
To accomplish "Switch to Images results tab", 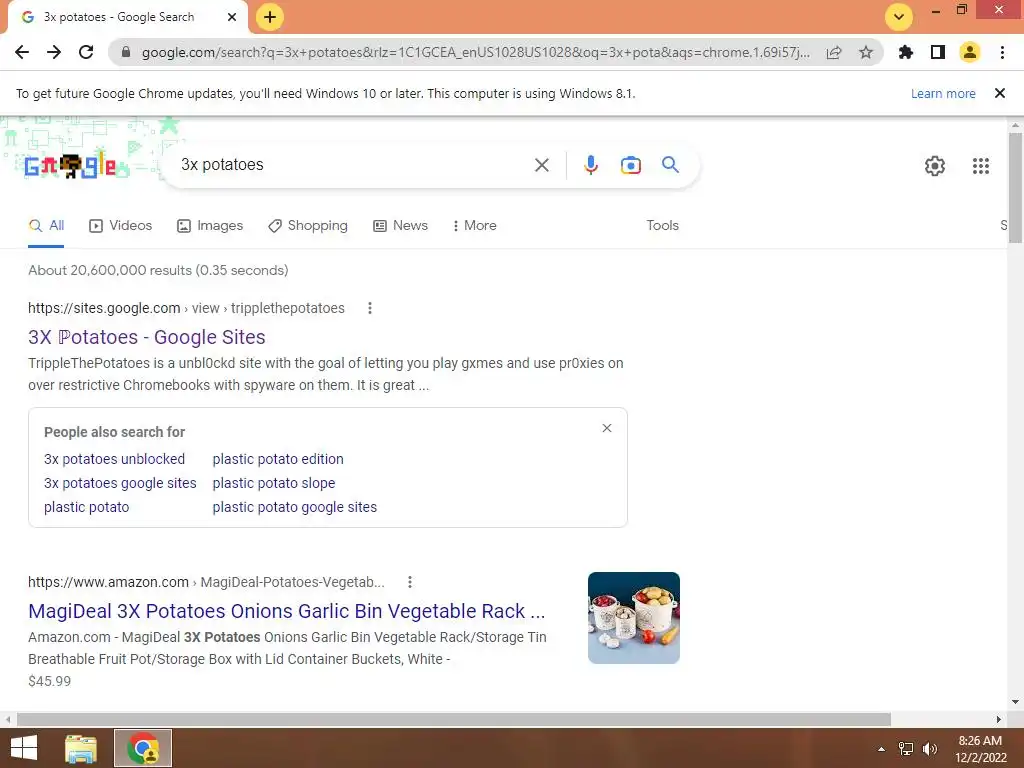I will pos(210,225).
